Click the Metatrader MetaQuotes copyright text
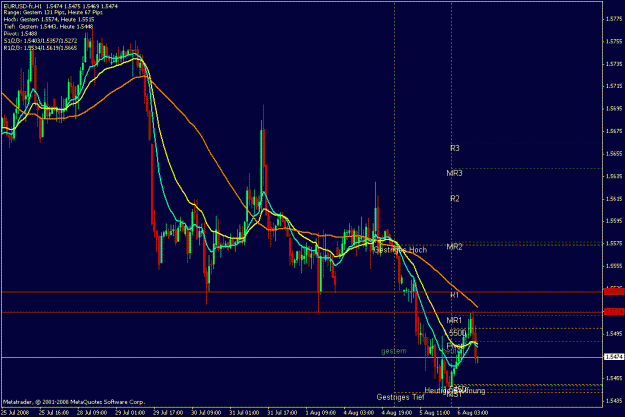This screenshot has height=417, width=625. tap(74, 402)
